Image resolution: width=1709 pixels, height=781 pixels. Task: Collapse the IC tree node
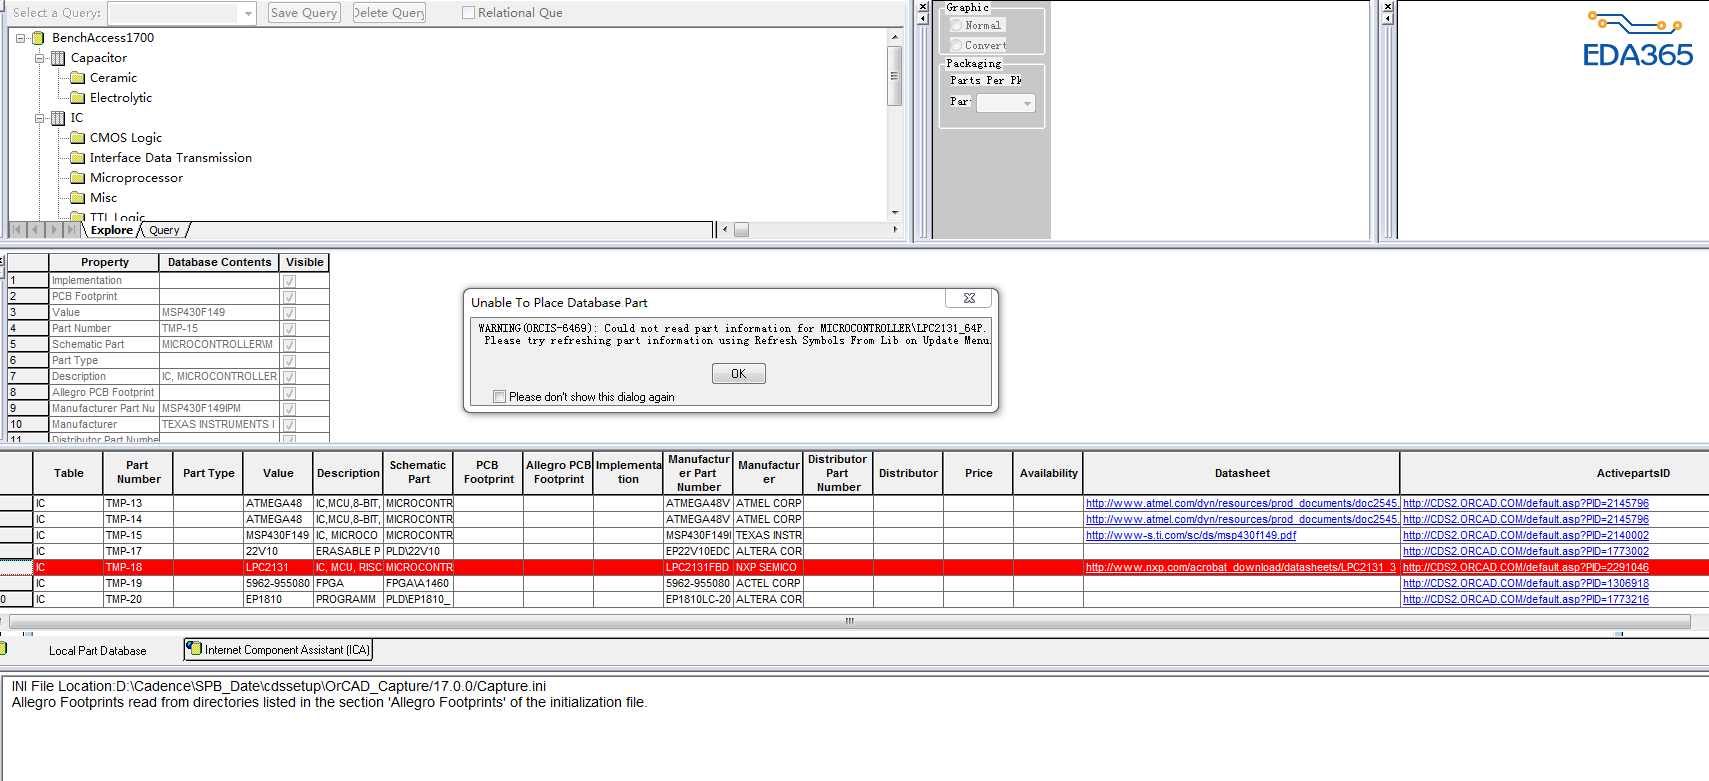click(x=40, y=118)
